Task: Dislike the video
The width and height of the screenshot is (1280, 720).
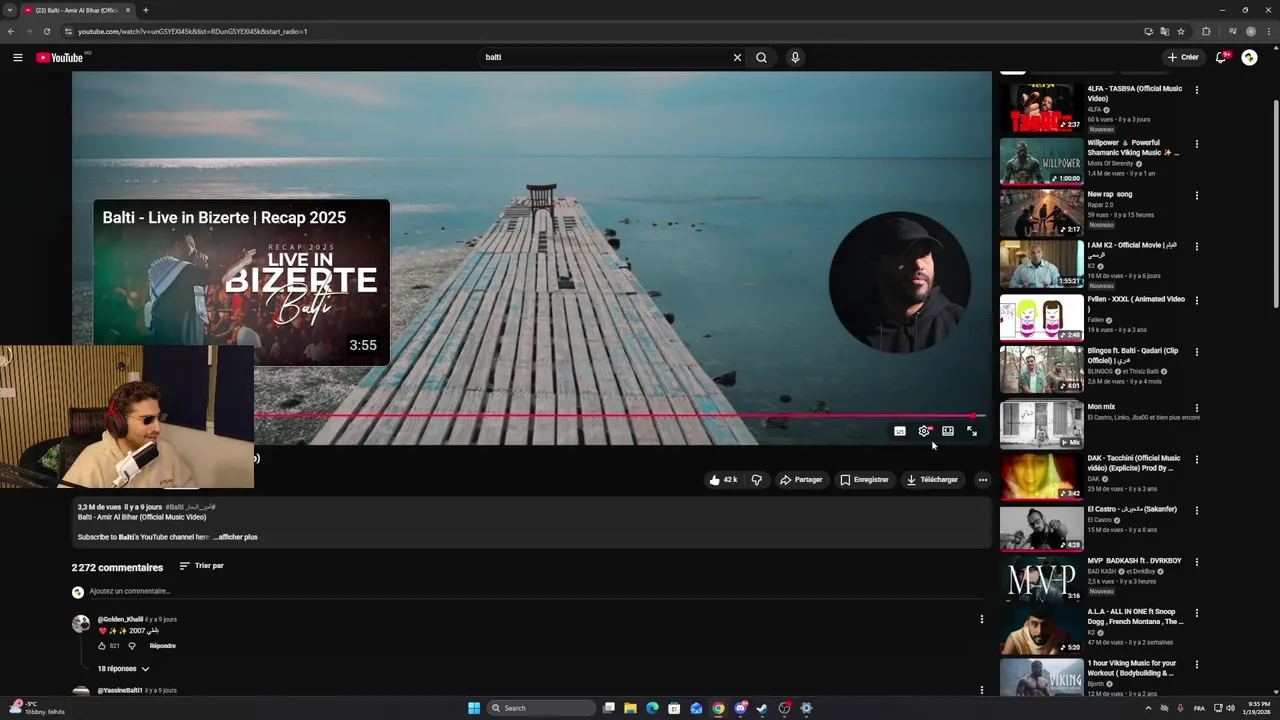Action: pyautogui.click(x=757, y=480)
